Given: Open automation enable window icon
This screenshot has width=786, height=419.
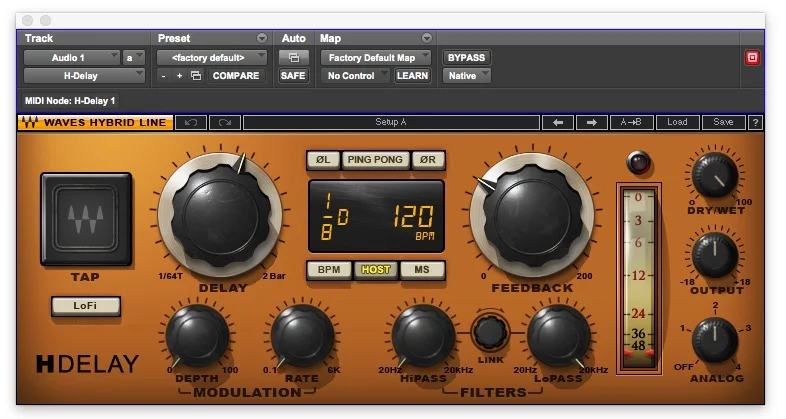Looking at the screenshot, I should tap(293, 58).
